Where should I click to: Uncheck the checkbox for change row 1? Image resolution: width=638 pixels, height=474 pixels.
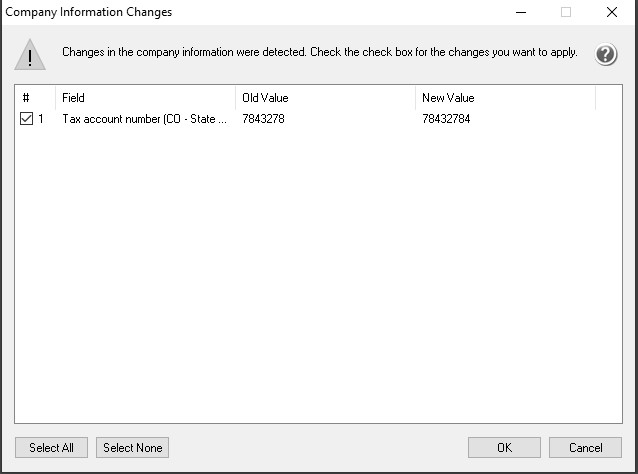pyautogui.click(x=26, y=119)
